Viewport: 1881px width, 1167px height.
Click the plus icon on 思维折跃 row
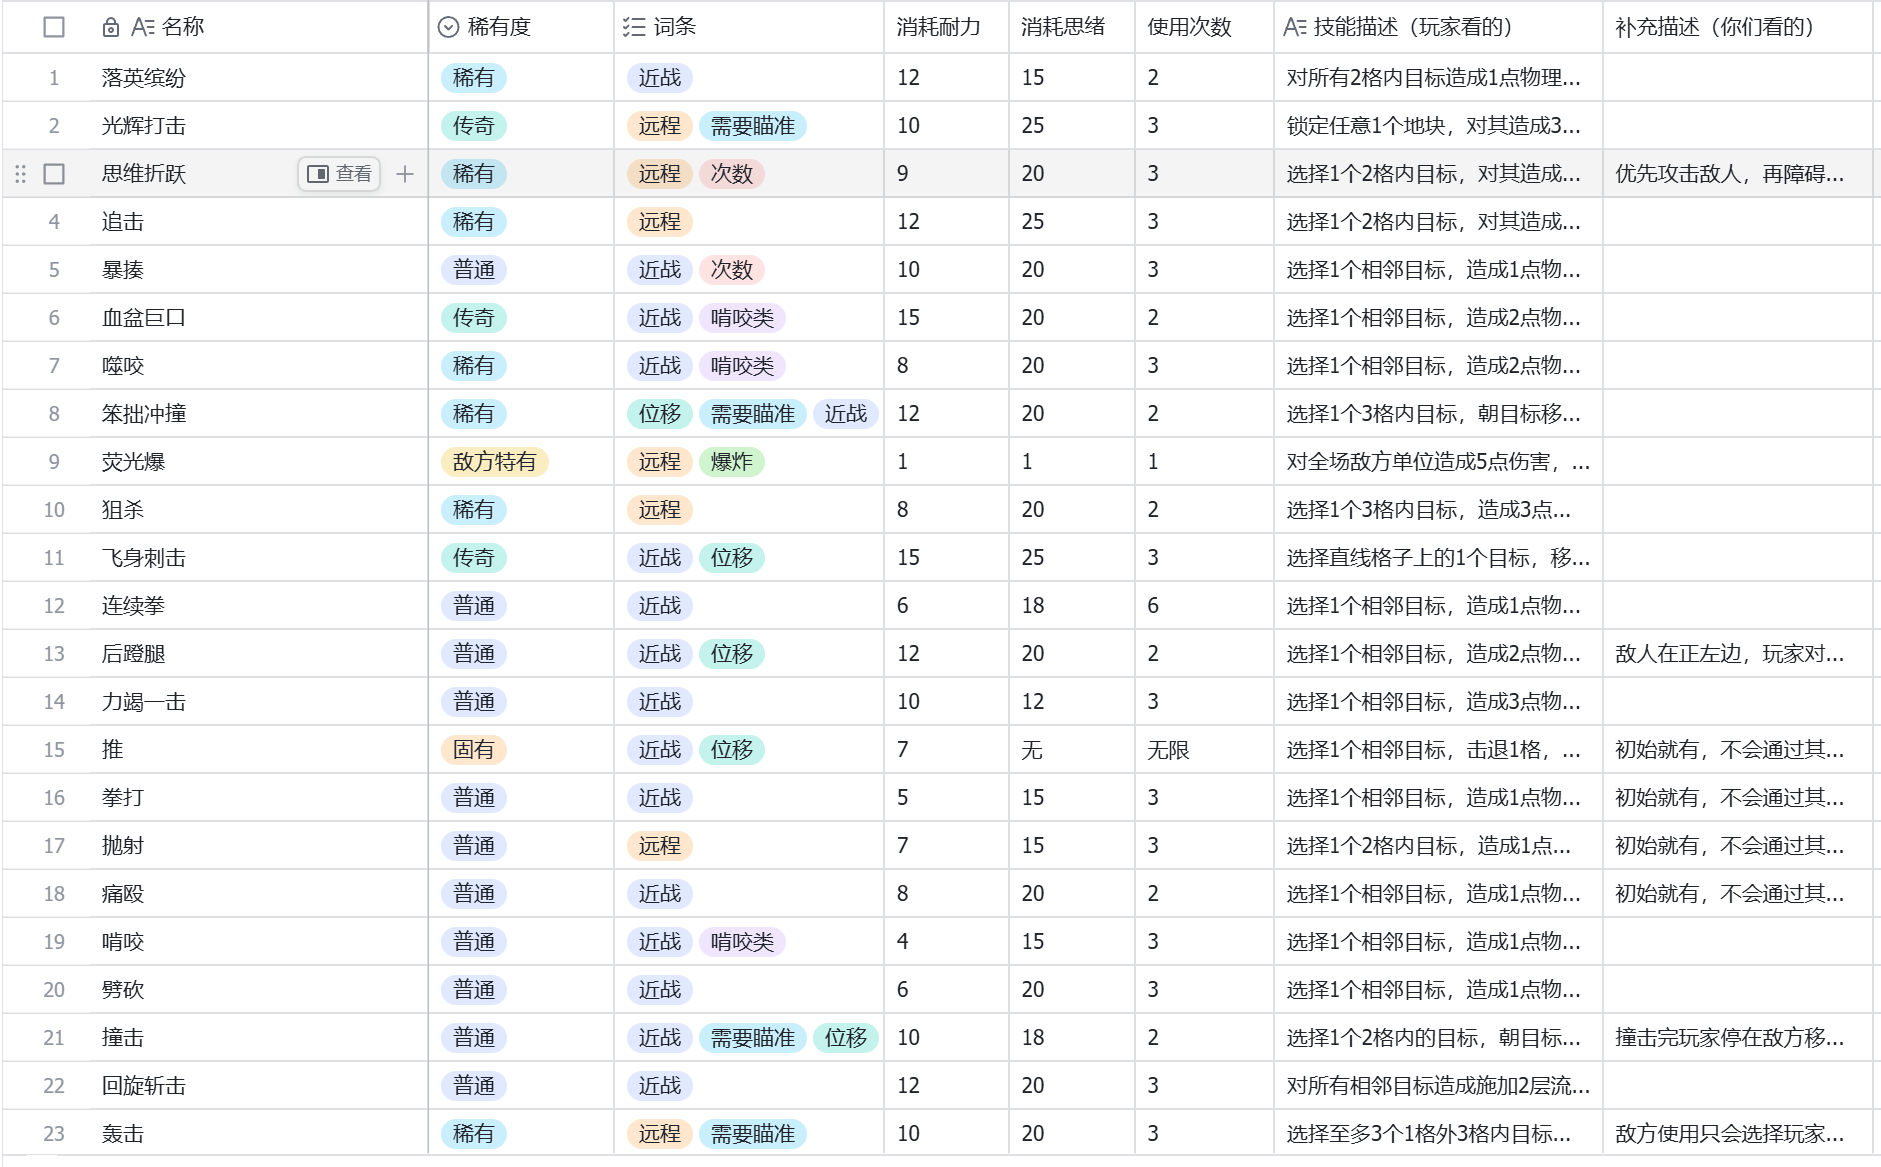(x=405, y=174)
